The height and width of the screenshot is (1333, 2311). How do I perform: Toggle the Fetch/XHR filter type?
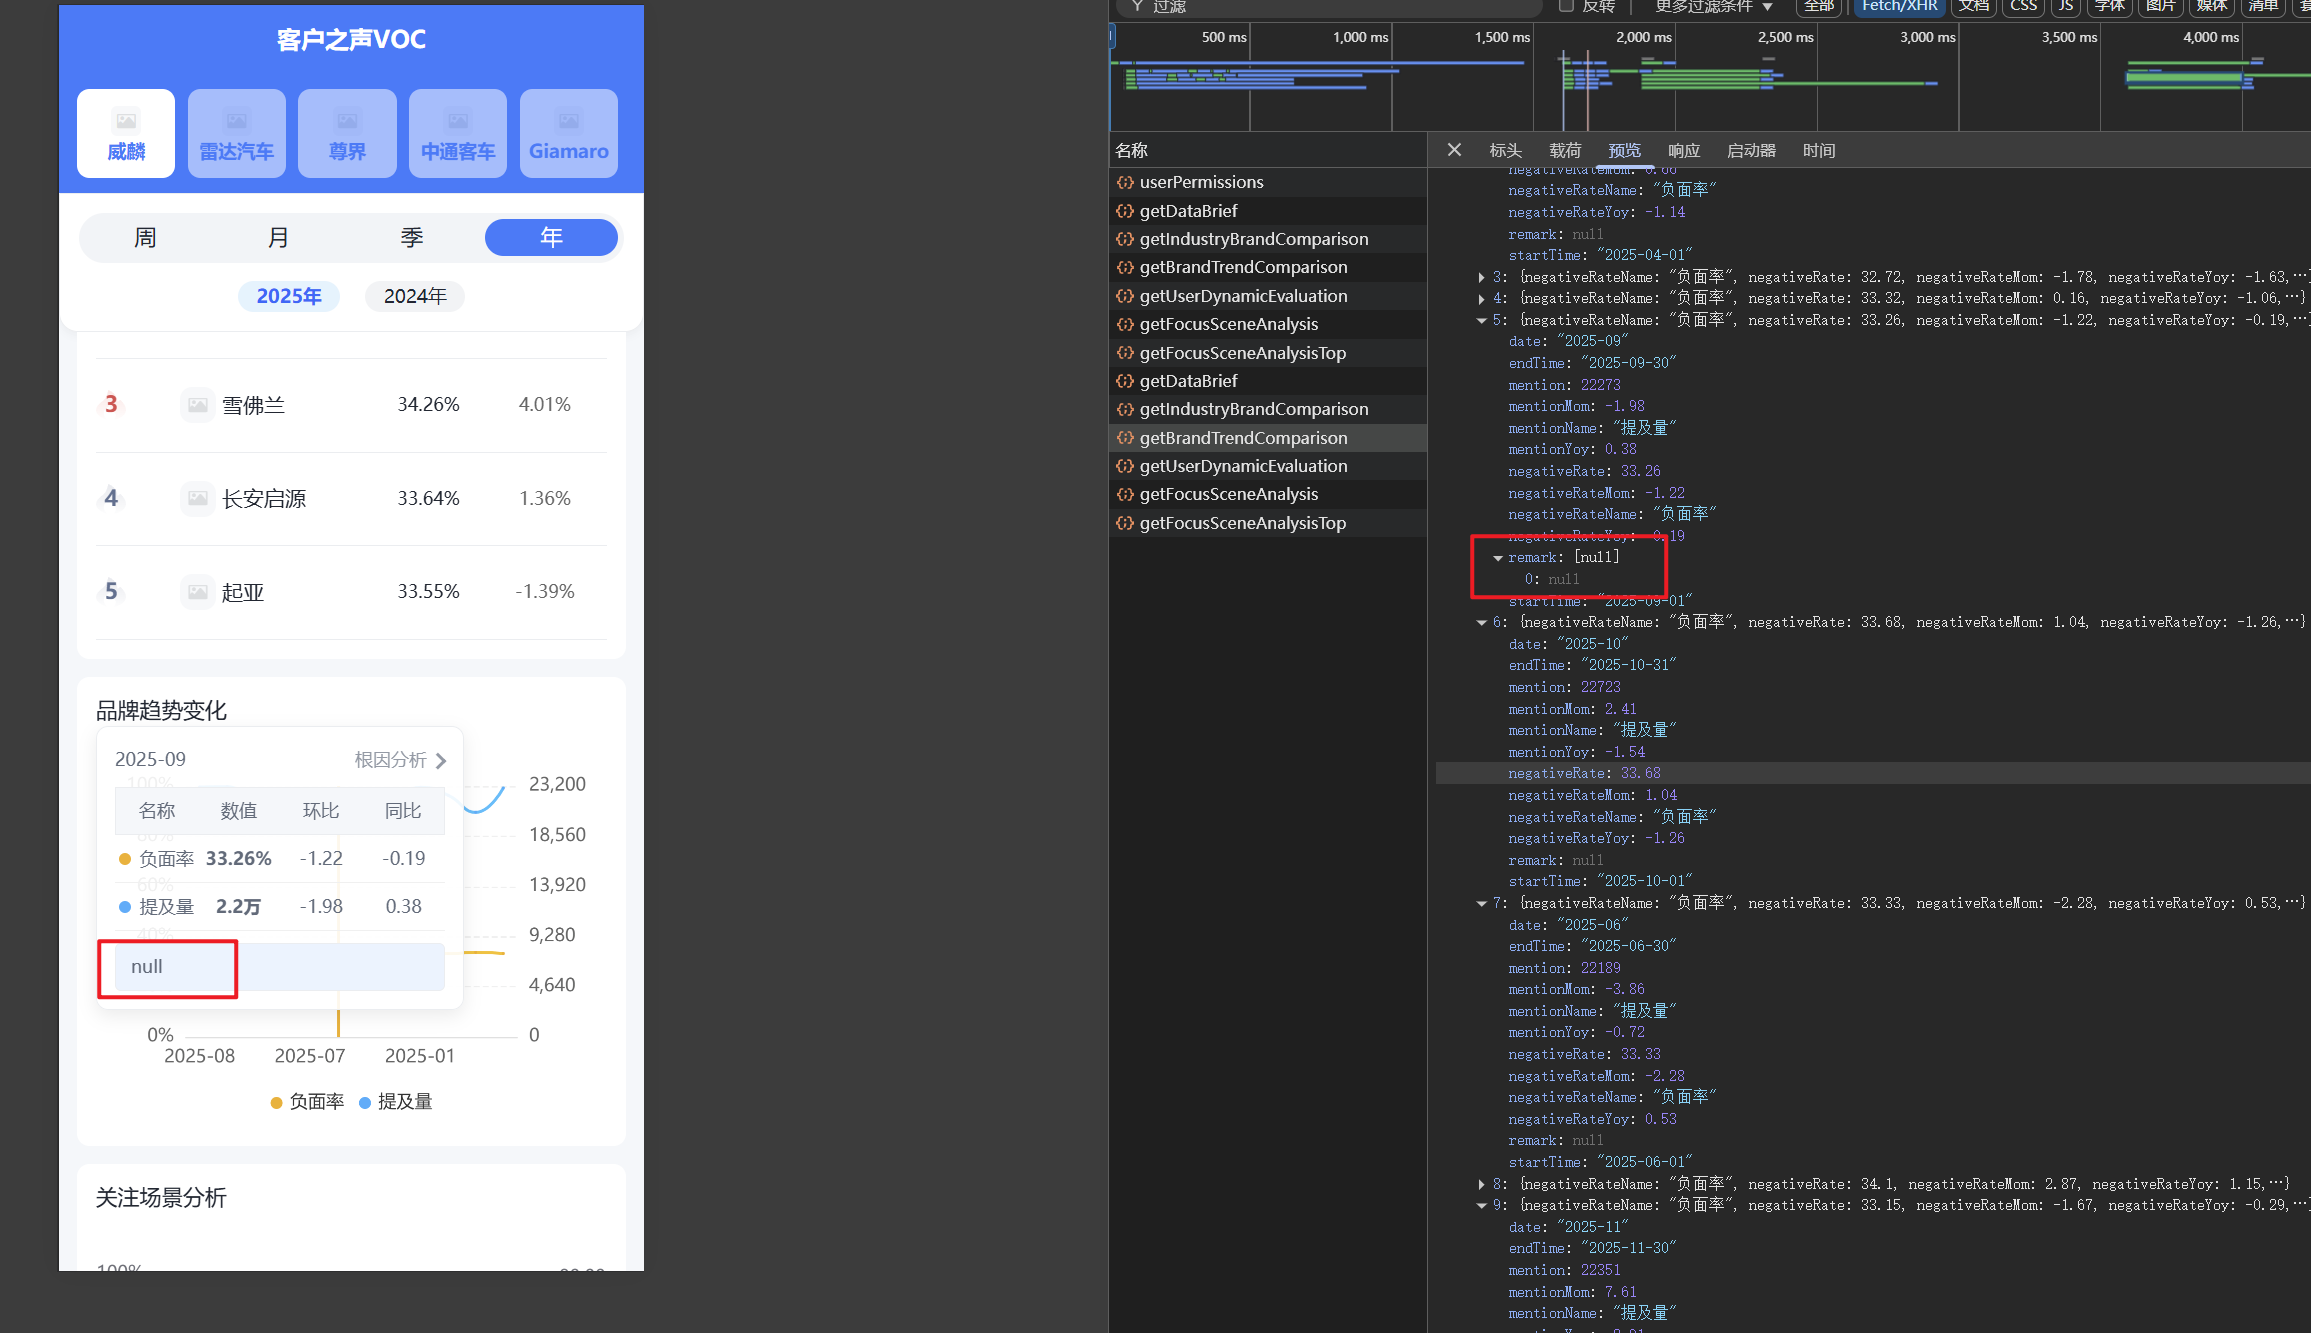tap(1899, 6)
